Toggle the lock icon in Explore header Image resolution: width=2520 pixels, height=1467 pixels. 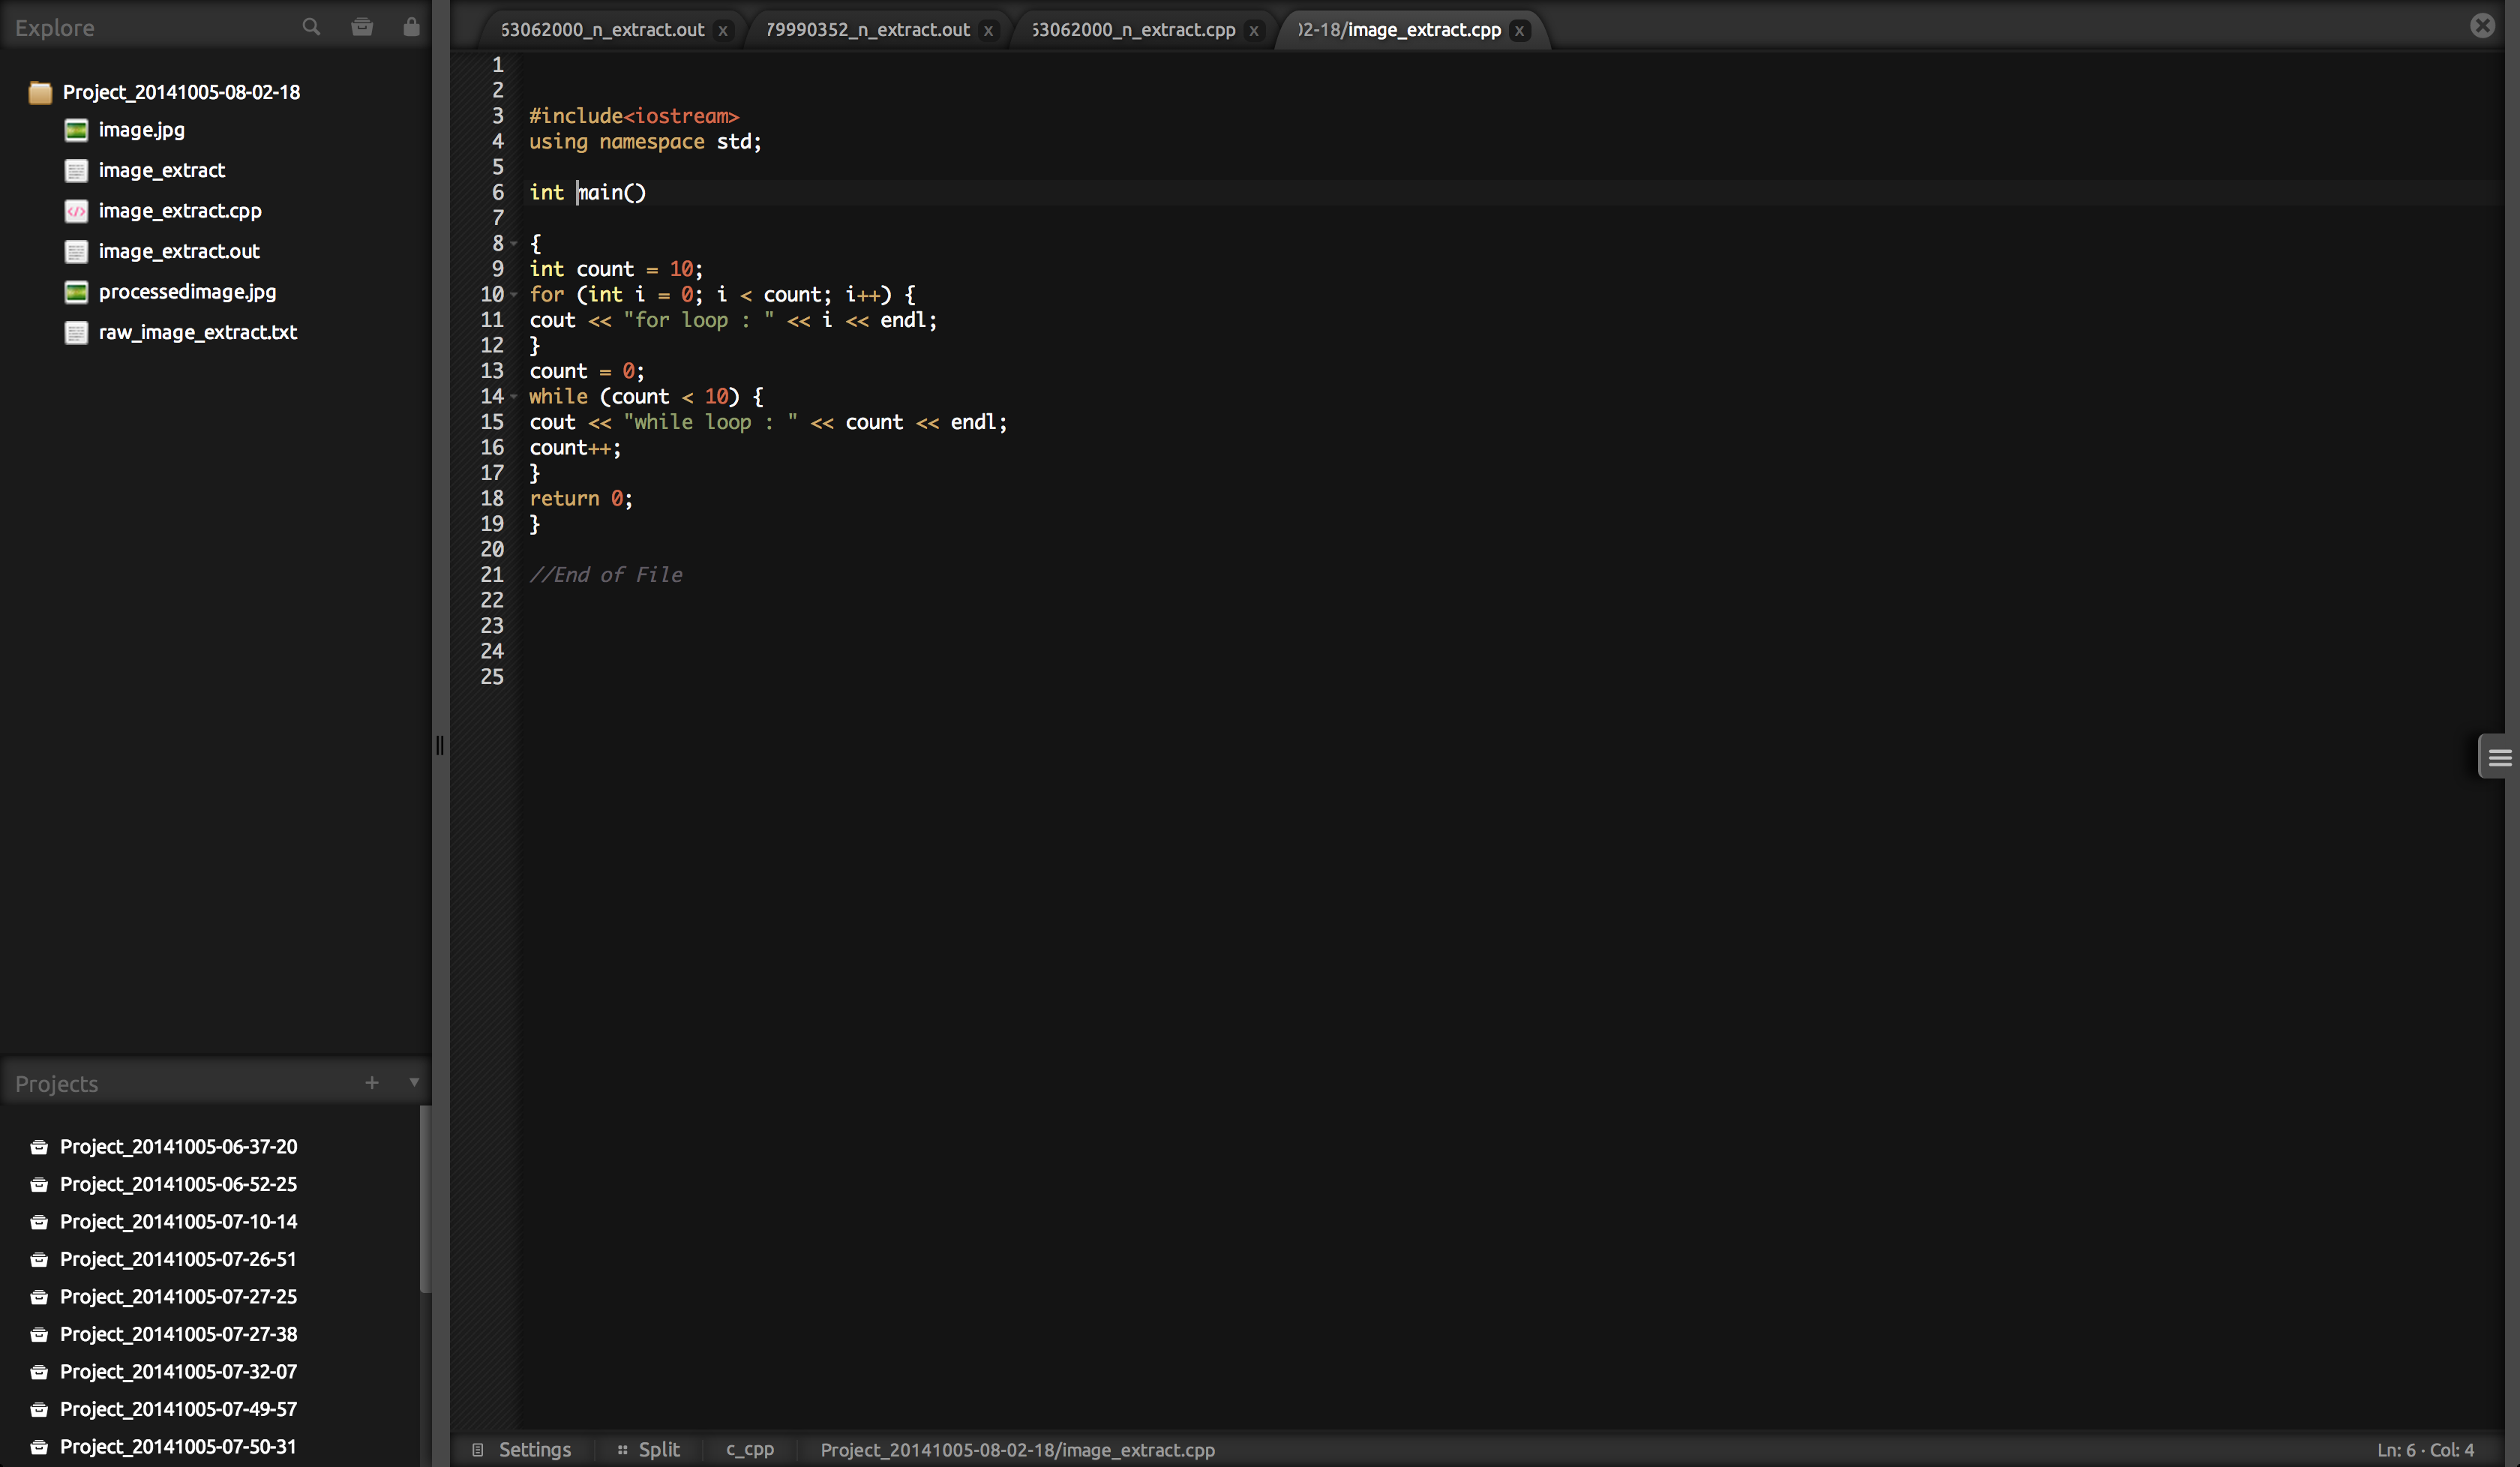click(411, 27)
